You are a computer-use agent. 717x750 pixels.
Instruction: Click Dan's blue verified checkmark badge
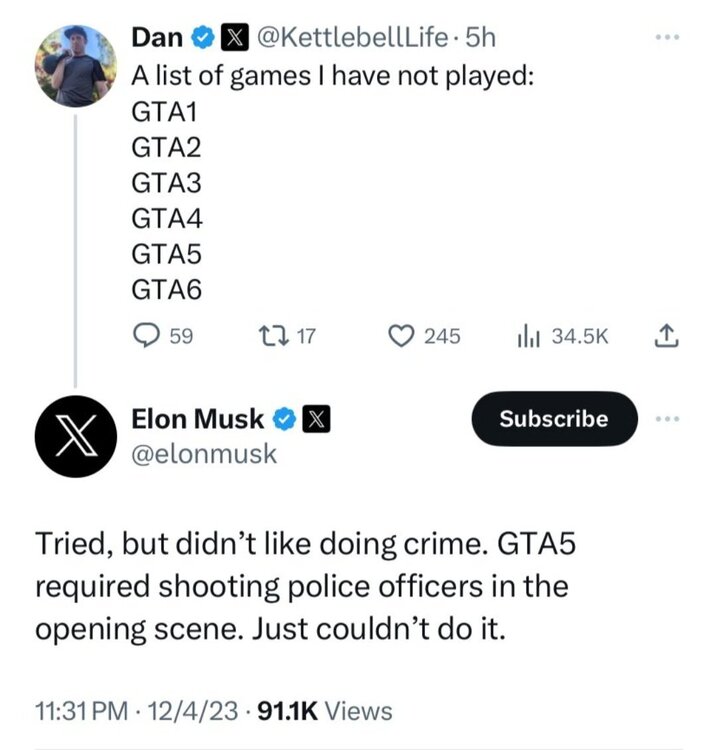(202, 39)
